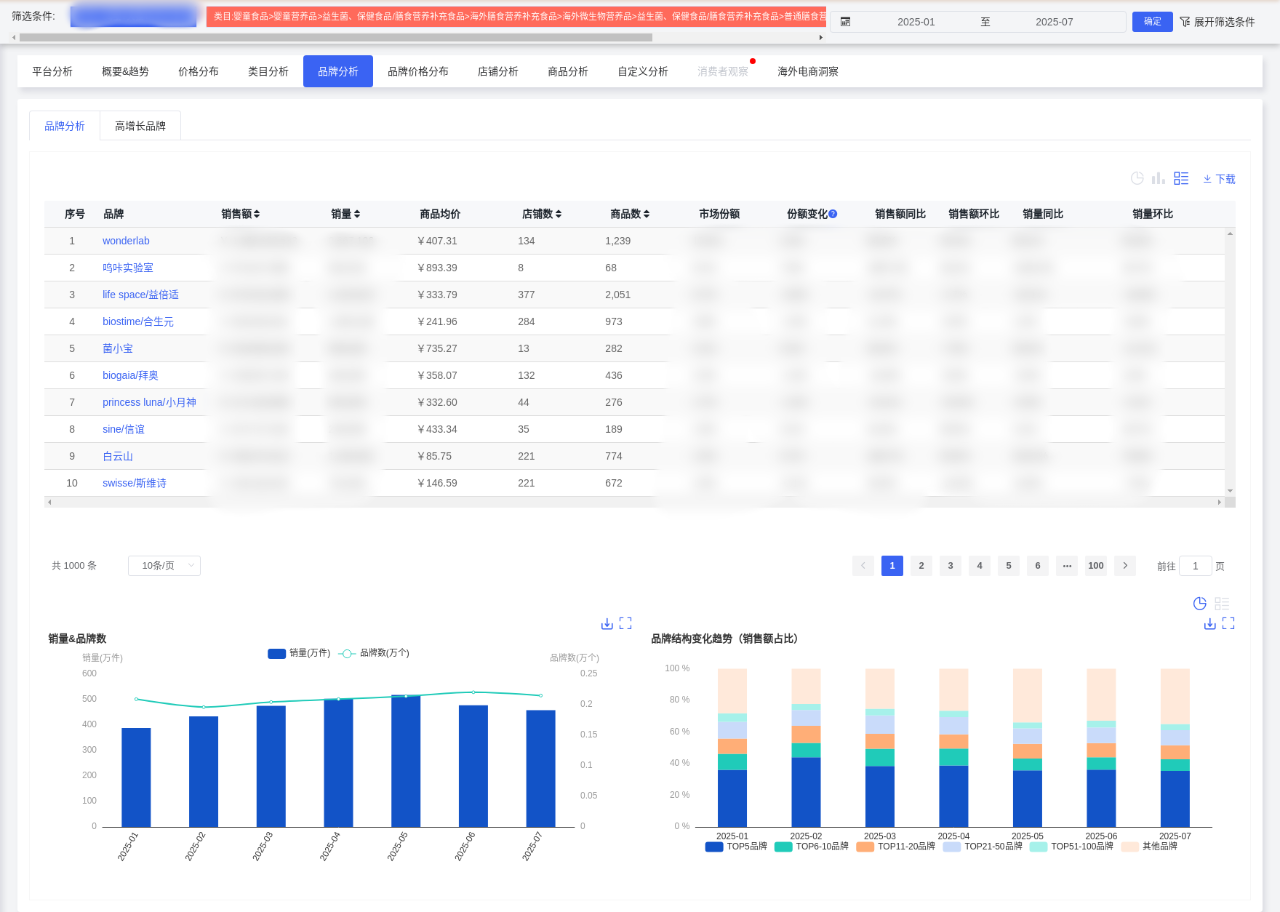Download the 销量&品牌数 chart
The width and height of the screenshot is (1280, 912).
tap(607, 623)
